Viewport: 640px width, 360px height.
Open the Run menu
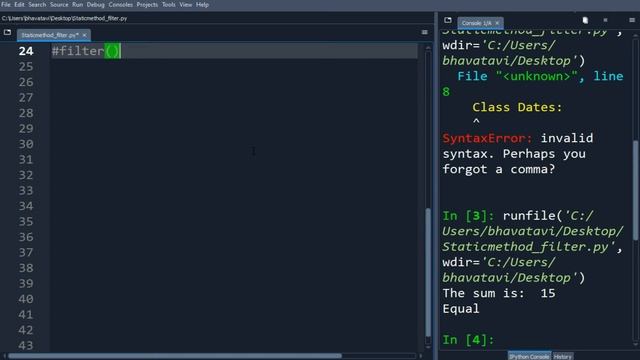[78, 4]
